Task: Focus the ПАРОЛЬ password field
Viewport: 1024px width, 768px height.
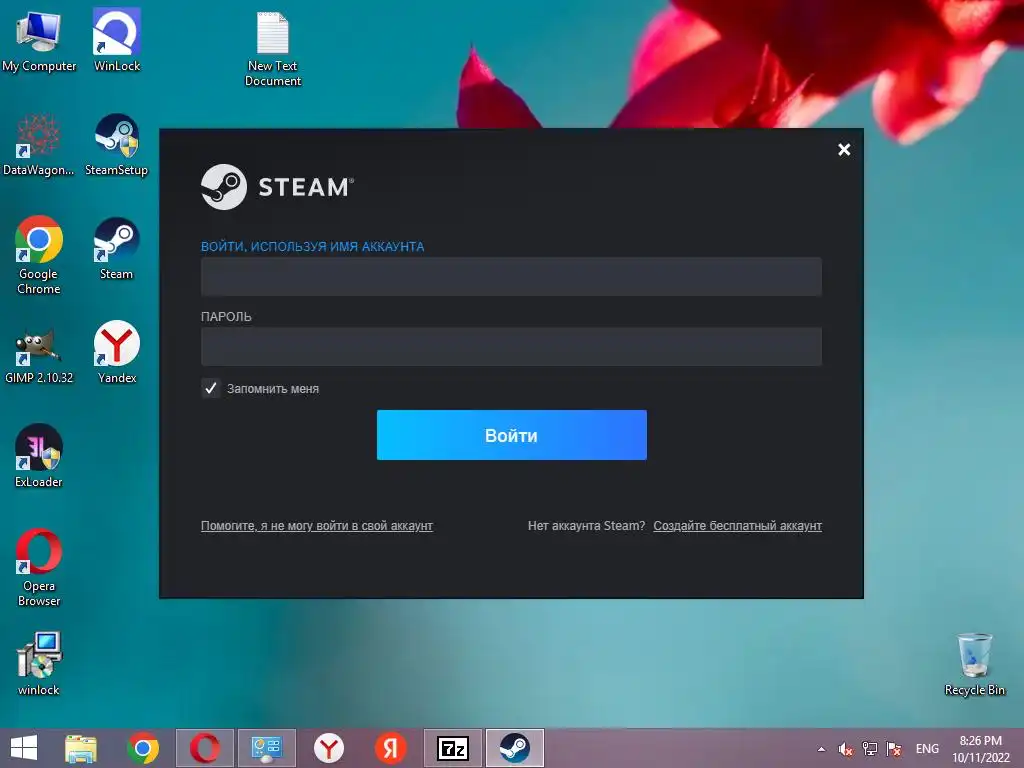Action: pyautogui.click(x=511, y=346)
